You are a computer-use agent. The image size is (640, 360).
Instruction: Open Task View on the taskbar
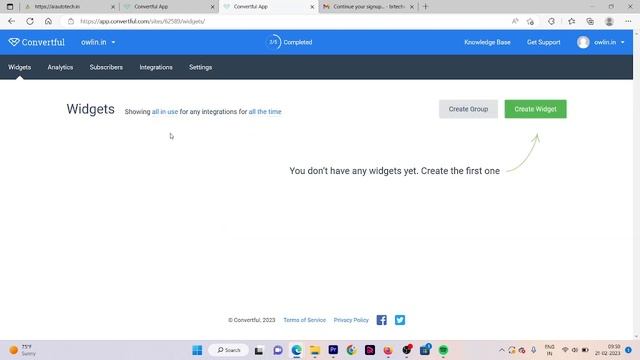(259, 350)
